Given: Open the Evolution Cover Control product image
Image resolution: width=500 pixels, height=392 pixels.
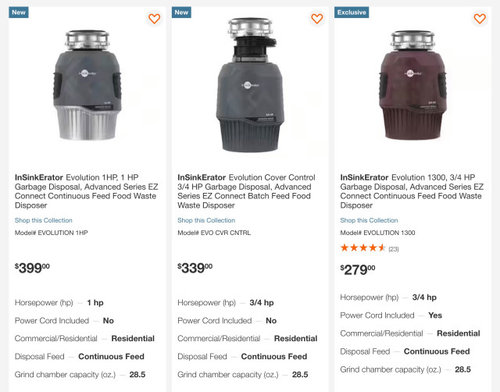Looking at the screenshot, I should 250,85.
